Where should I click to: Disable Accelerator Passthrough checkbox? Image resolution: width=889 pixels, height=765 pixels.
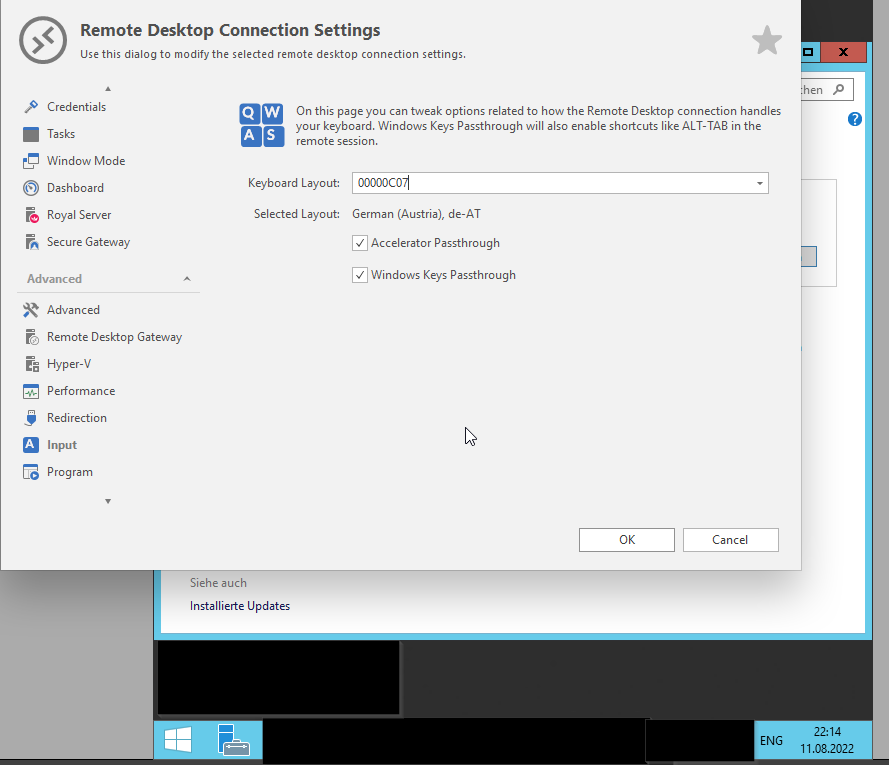tap(360, 243)
